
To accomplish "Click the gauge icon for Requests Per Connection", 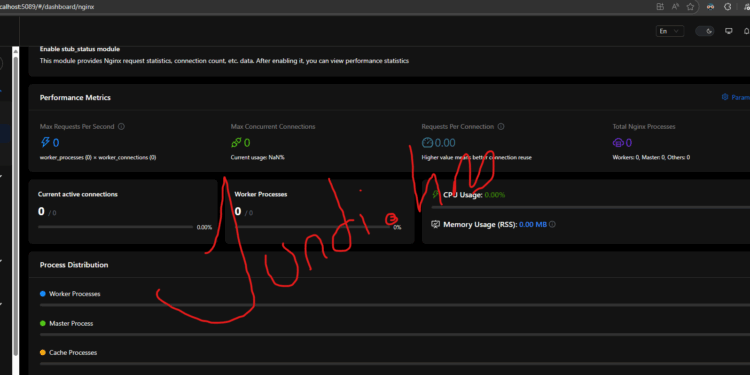I will [427, 143].
